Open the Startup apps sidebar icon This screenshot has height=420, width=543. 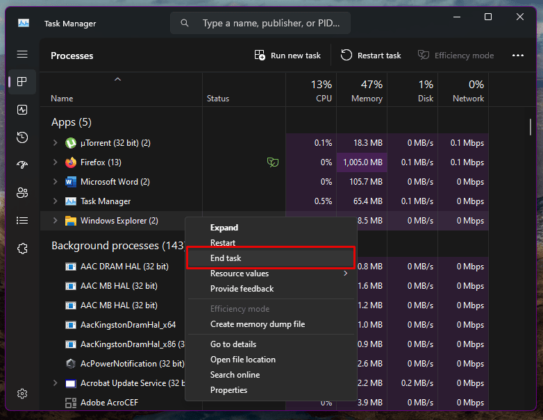click(22, 165)
